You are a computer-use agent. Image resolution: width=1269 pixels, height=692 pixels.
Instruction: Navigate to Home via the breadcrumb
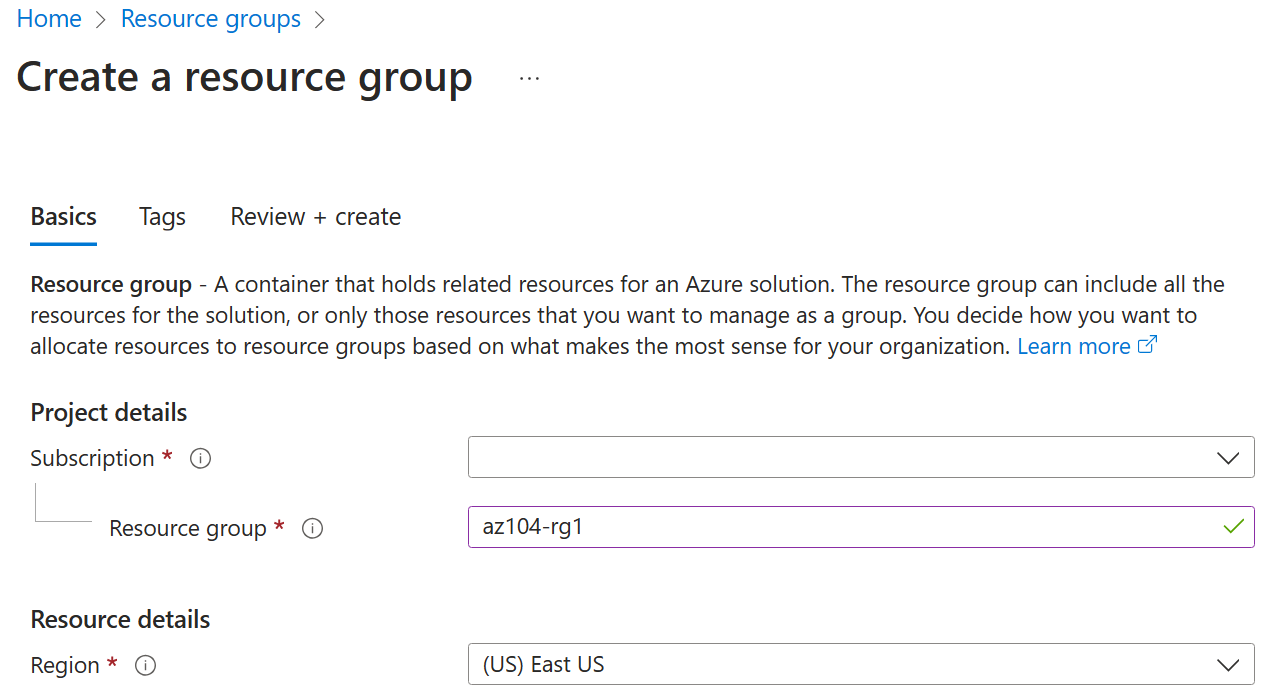pos(48,19)
